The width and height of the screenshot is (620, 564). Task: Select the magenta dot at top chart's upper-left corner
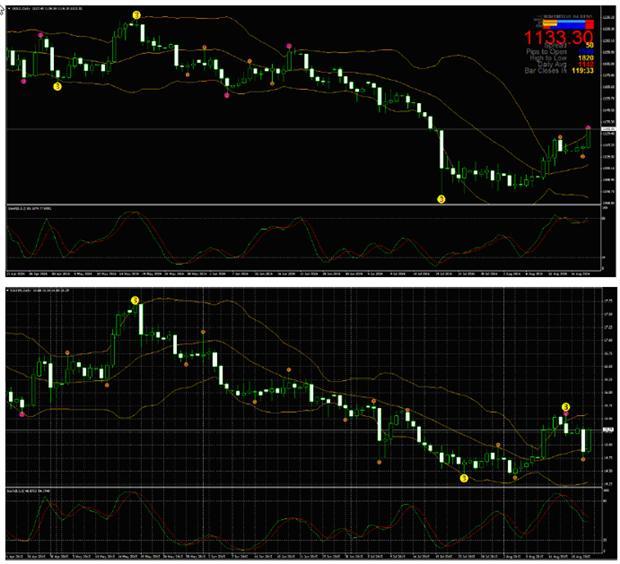[41, 34]
